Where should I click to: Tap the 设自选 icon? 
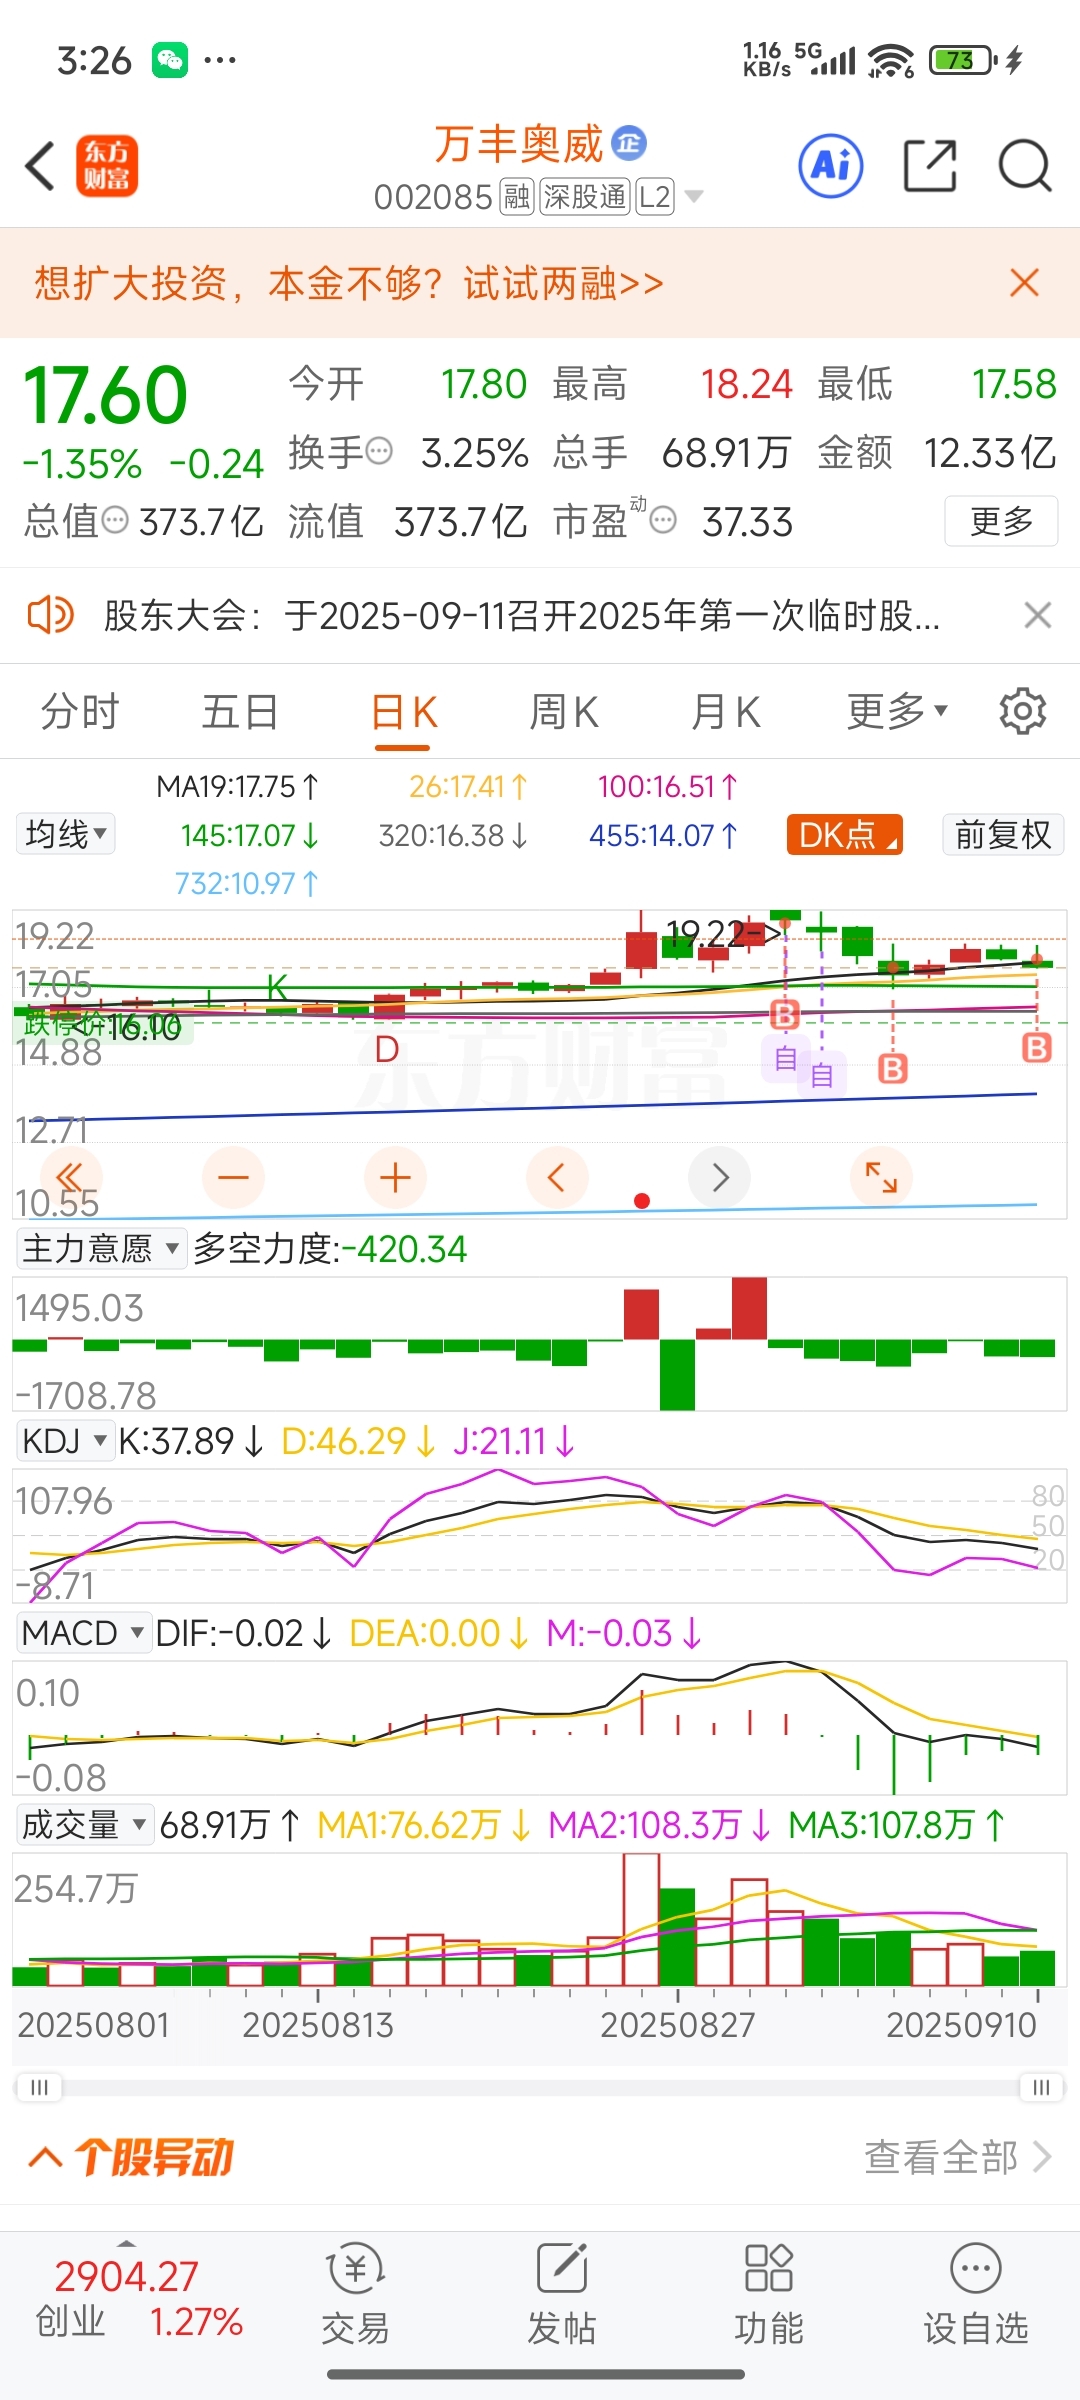[x=976, y=2267]
